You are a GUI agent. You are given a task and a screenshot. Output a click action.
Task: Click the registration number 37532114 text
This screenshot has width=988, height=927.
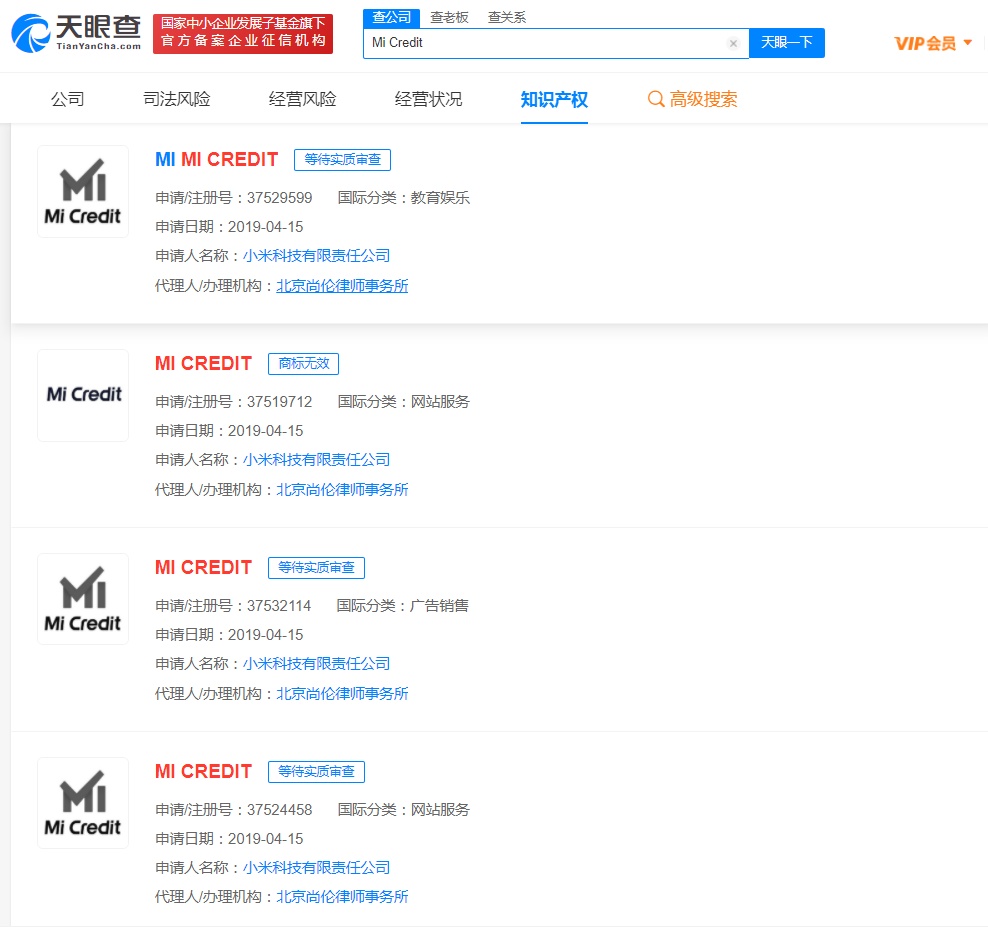tap(279, 606)
